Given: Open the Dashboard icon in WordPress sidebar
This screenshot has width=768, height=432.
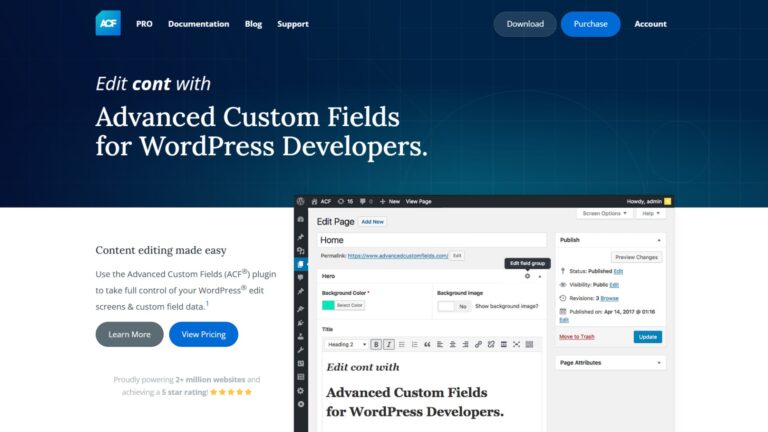Looking at the screenshot, I should 301,219.
